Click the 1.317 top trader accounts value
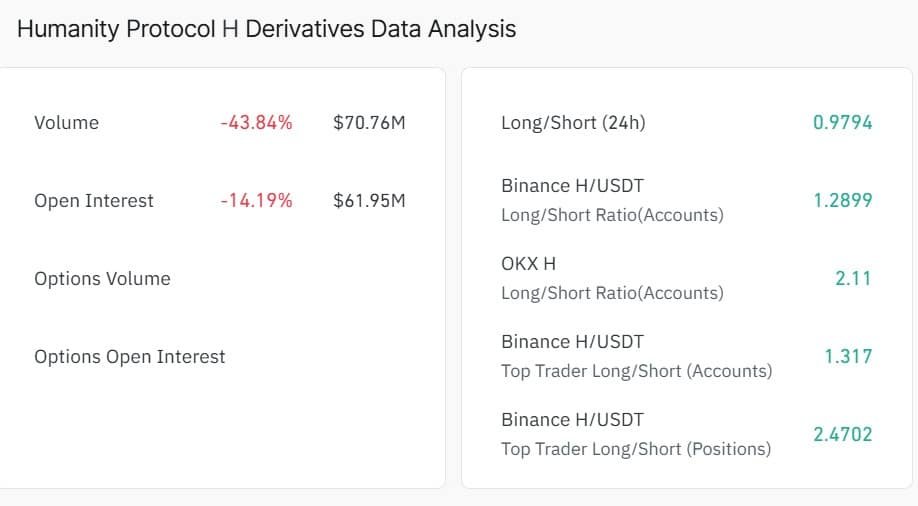 848,356
